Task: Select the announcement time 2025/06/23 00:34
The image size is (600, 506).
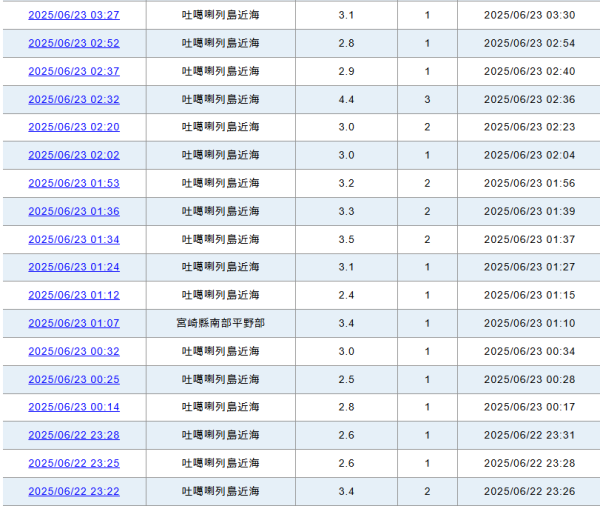Action: (529, 351)
